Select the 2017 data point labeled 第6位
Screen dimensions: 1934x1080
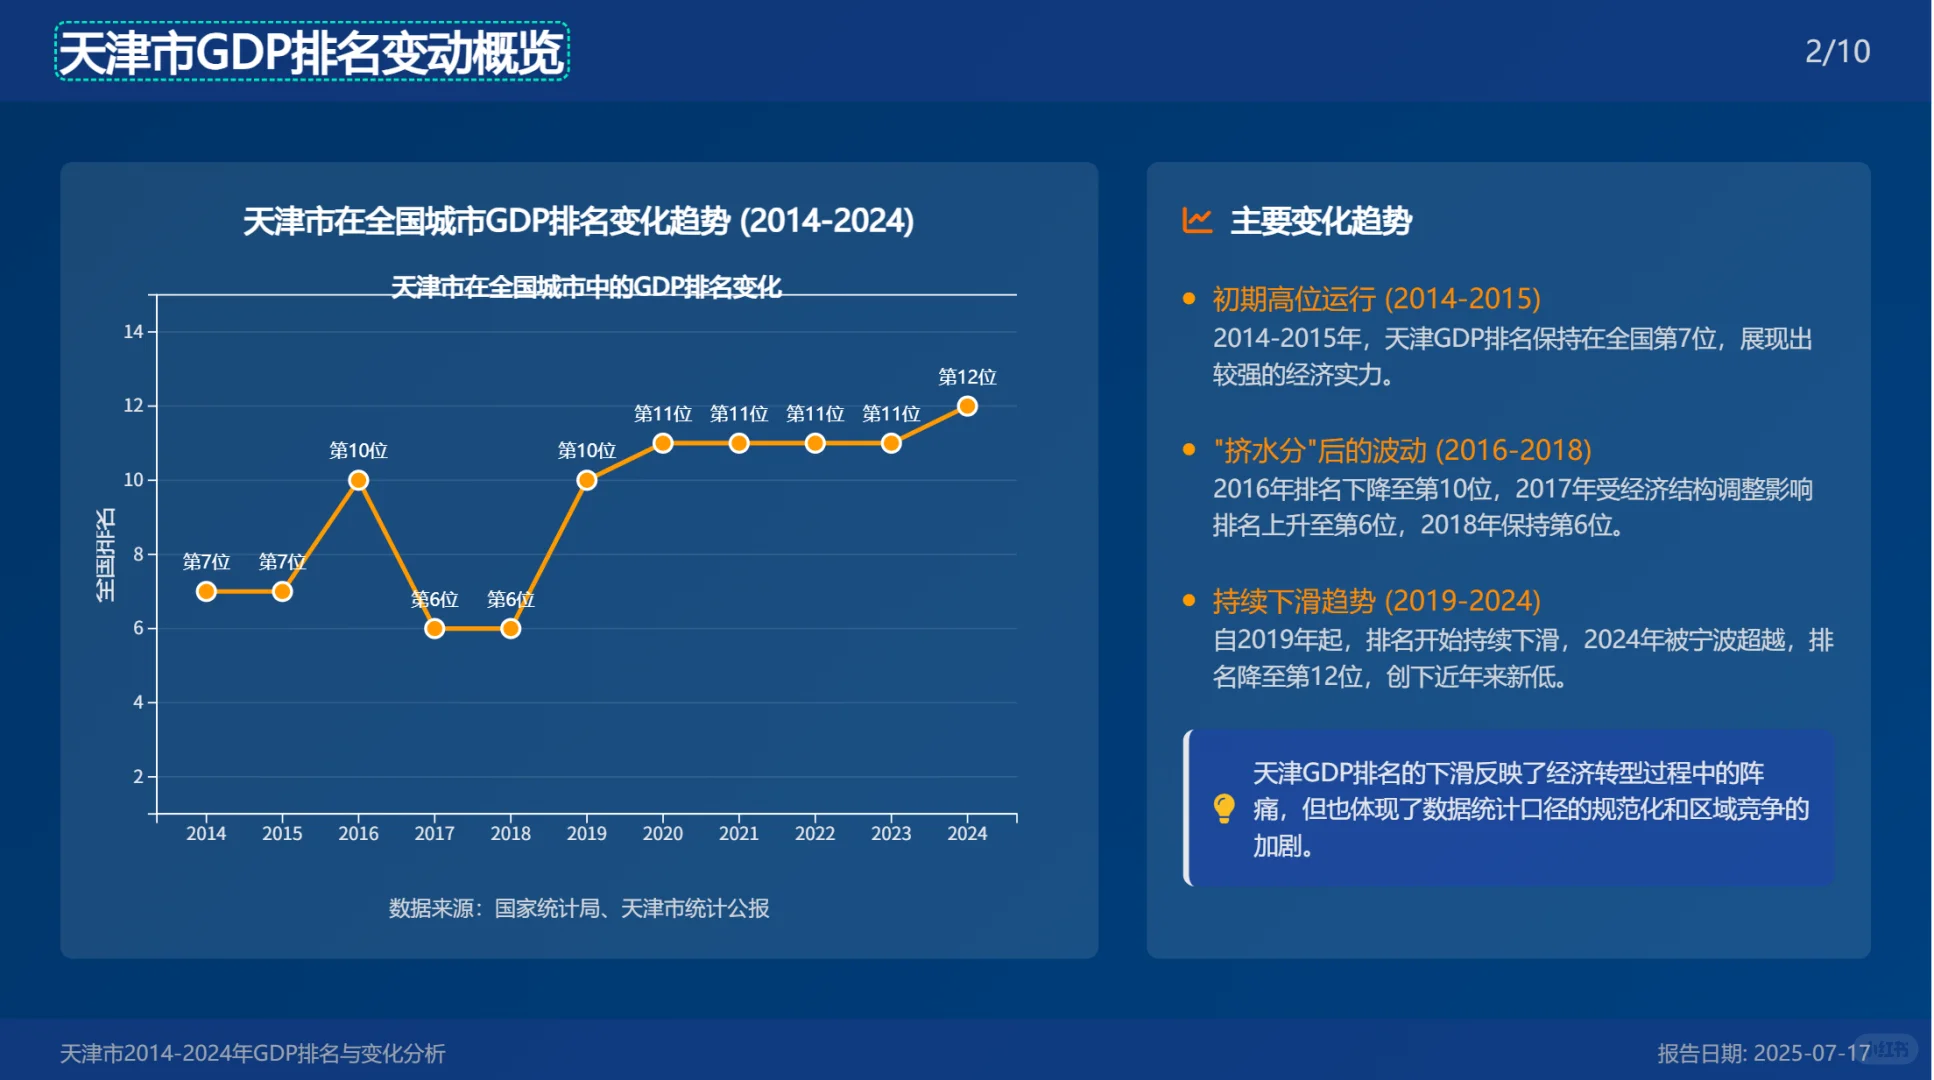(x=434, y=629)
